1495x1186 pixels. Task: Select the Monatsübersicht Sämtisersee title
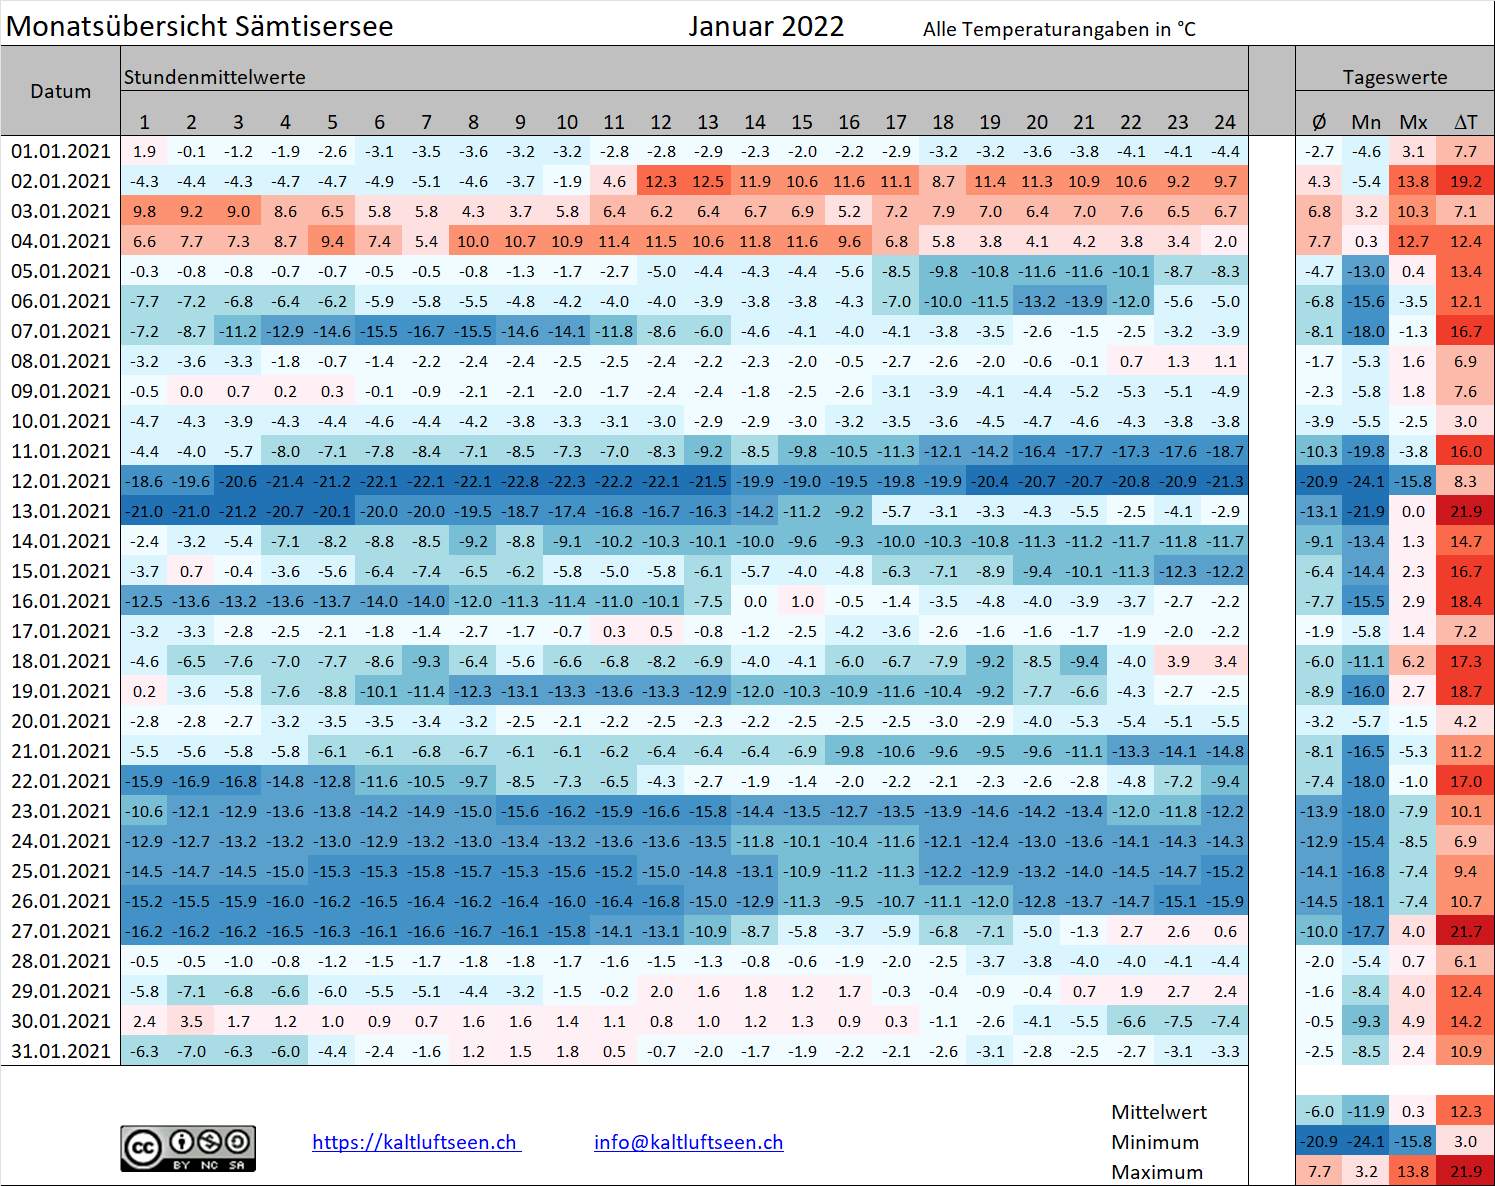pos(200,26)
